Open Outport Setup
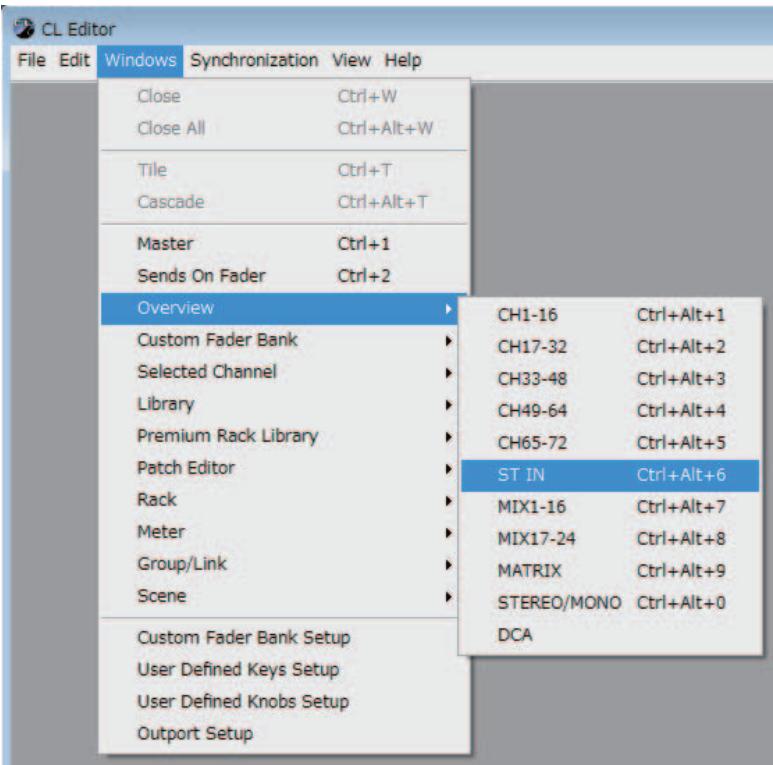This screenshot has width=773, height=765. pos(284,733)
